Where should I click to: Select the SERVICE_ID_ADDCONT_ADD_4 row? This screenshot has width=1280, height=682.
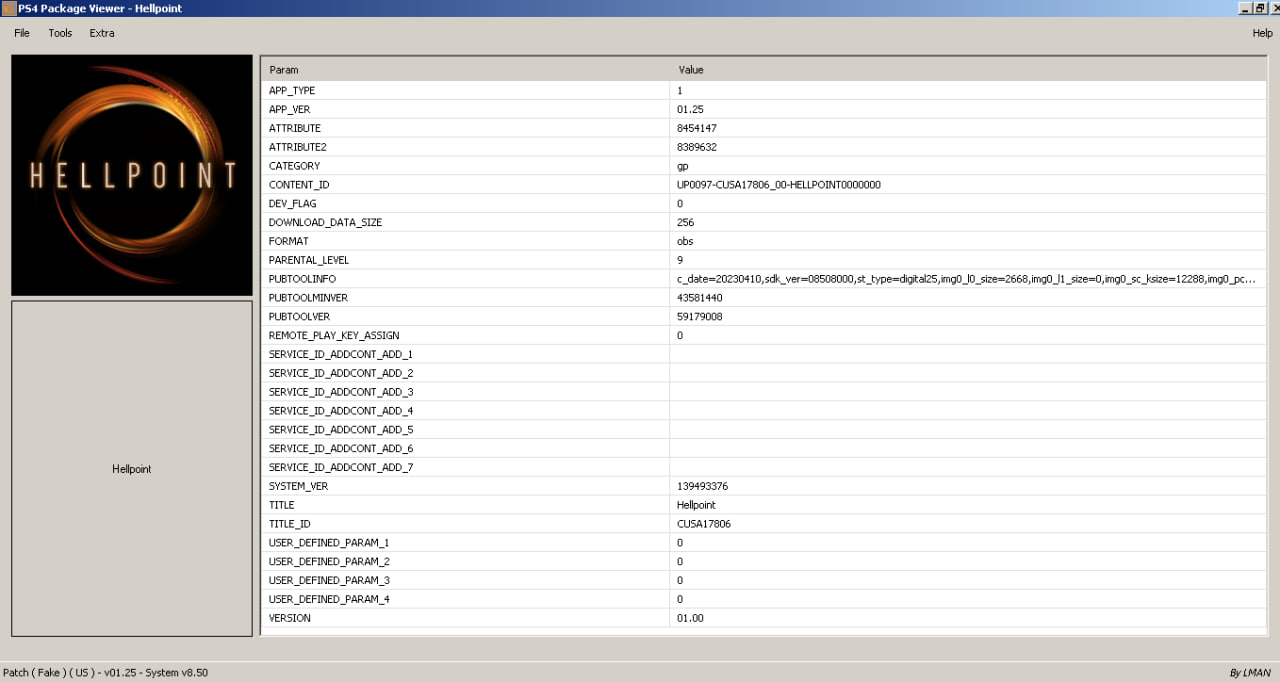click(x=764, y=411)
